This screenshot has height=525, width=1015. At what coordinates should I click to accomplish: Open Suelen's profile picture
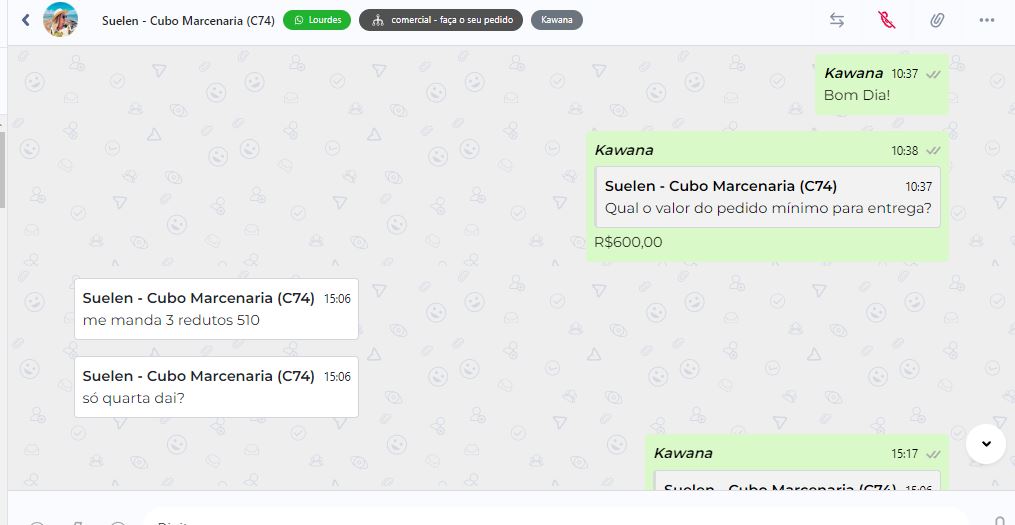coord(60,20)
